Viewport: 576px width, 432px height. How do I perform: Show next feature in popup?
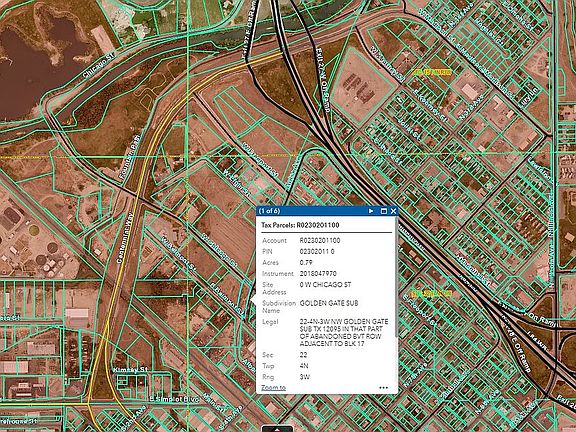(x=371, y=211)
